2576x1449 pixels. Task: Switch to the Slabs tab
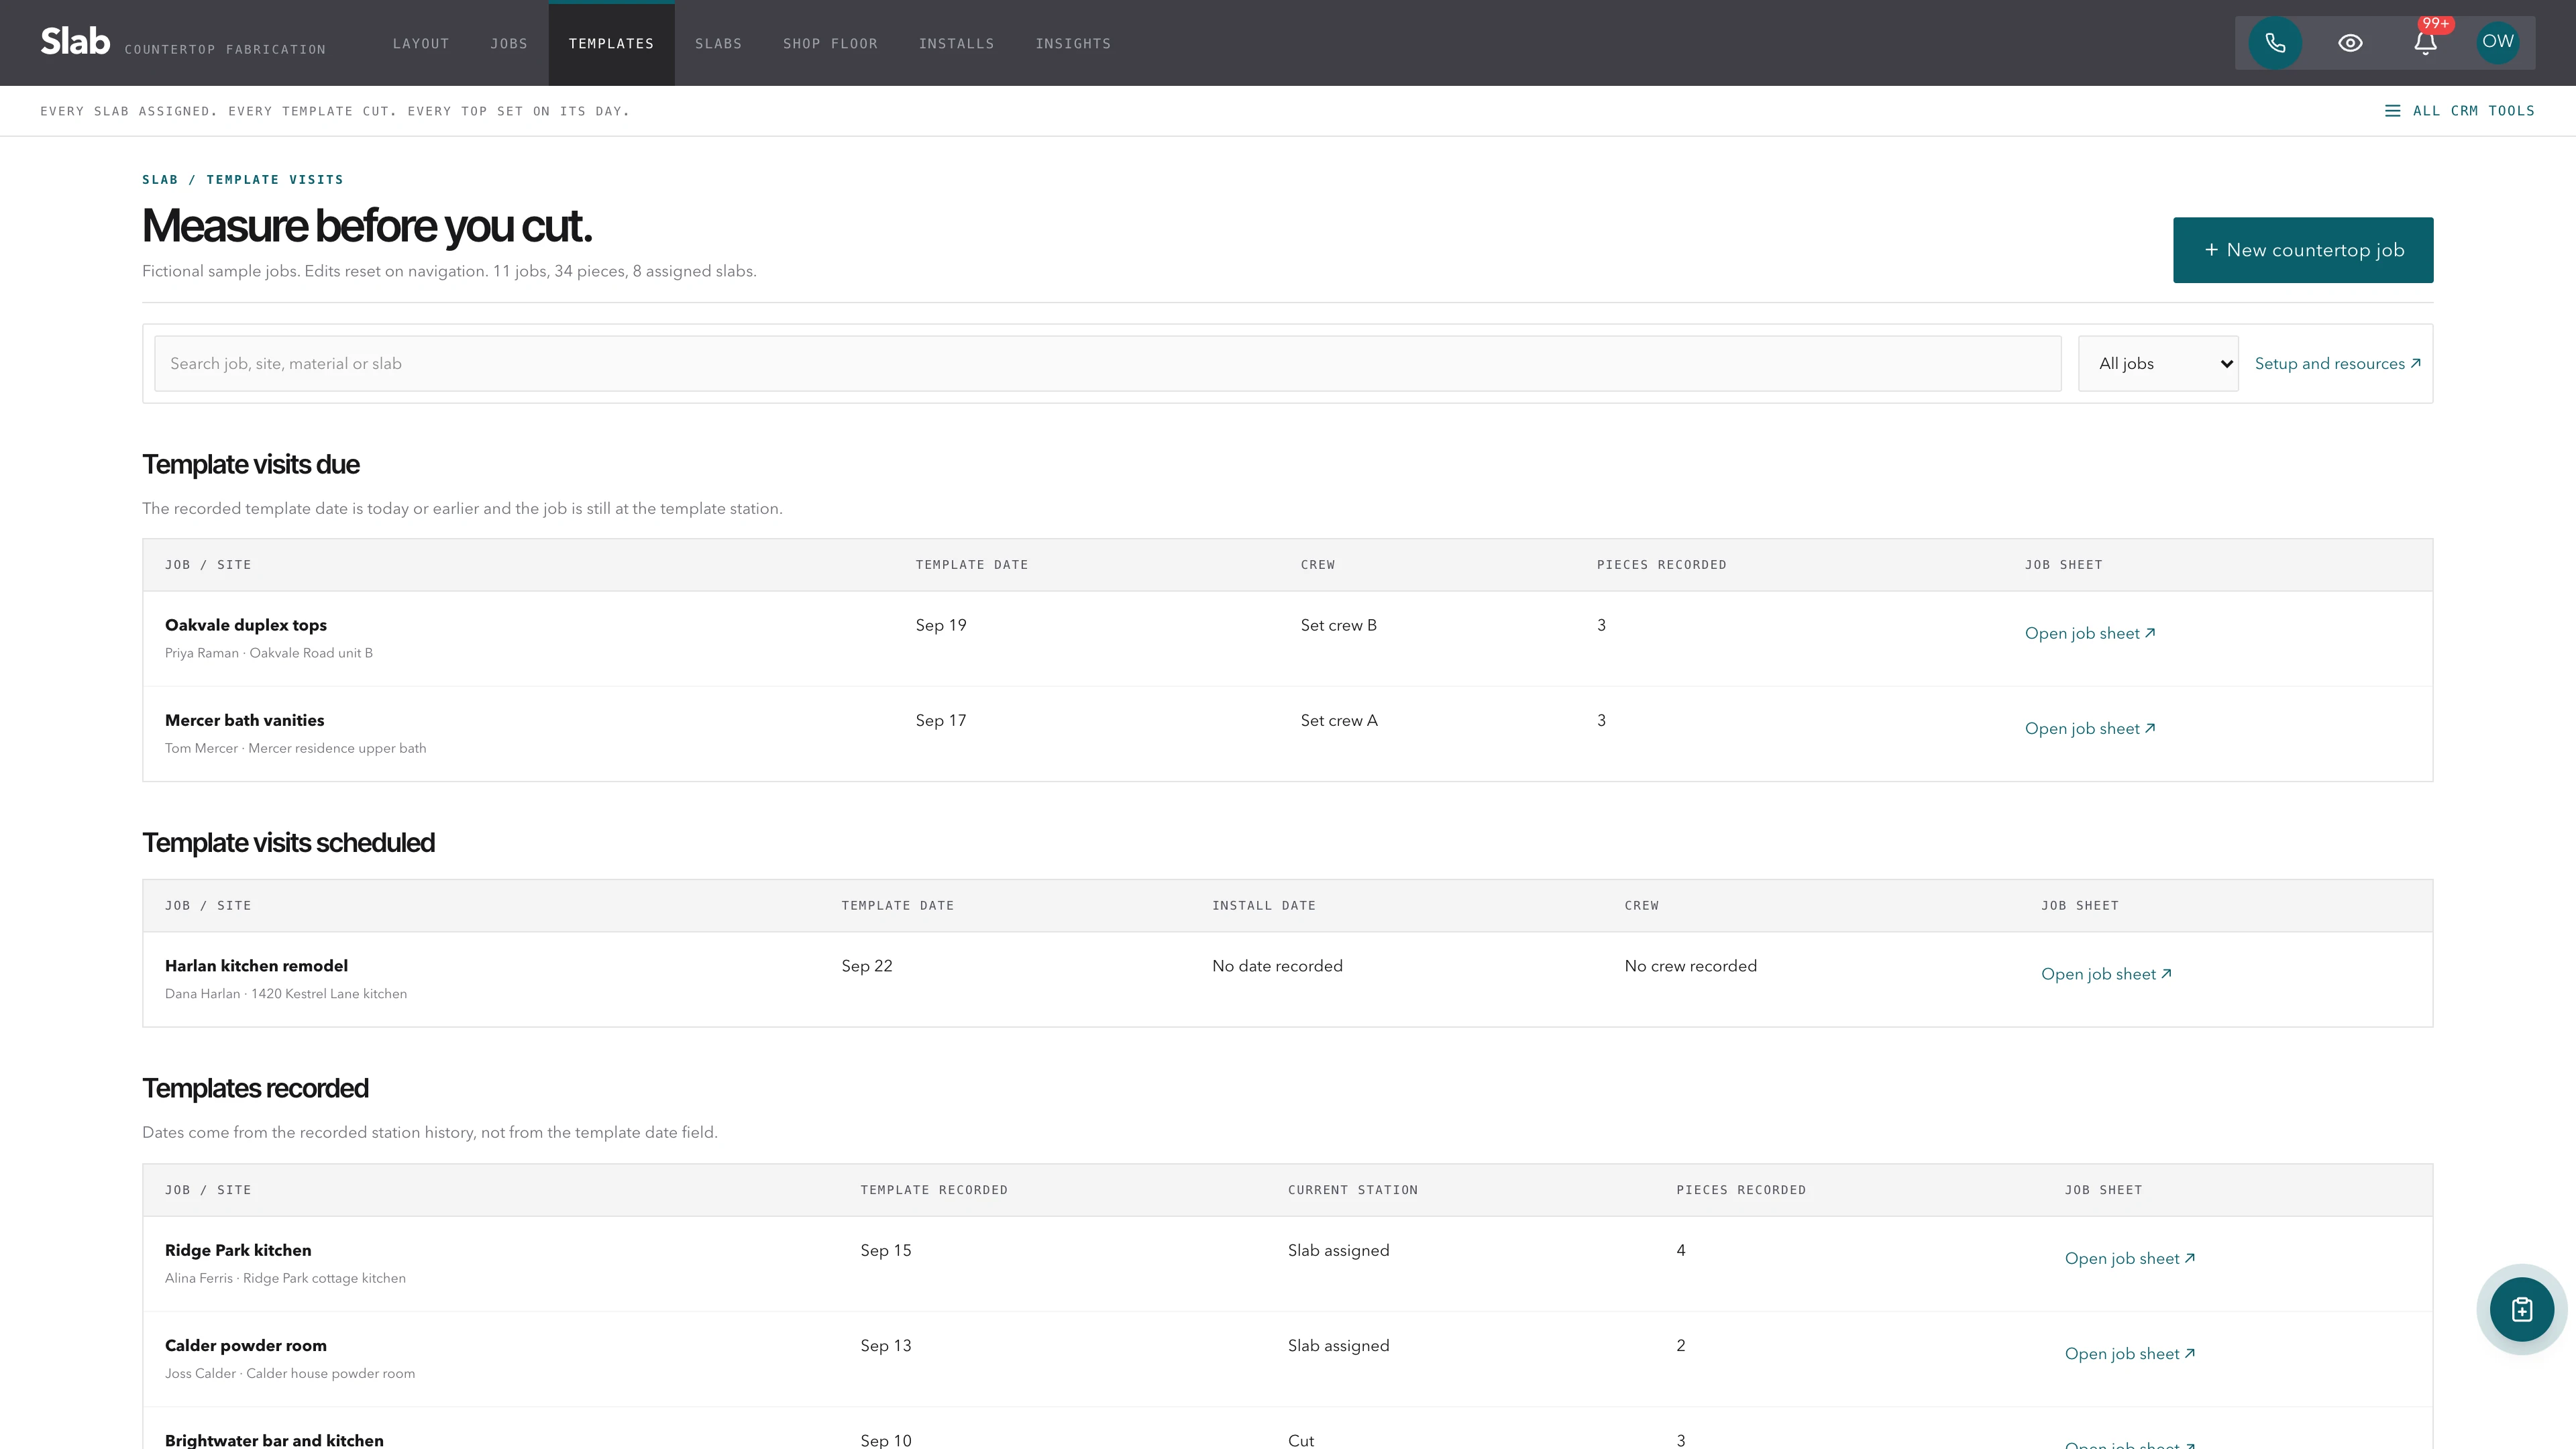click(718, 43)
